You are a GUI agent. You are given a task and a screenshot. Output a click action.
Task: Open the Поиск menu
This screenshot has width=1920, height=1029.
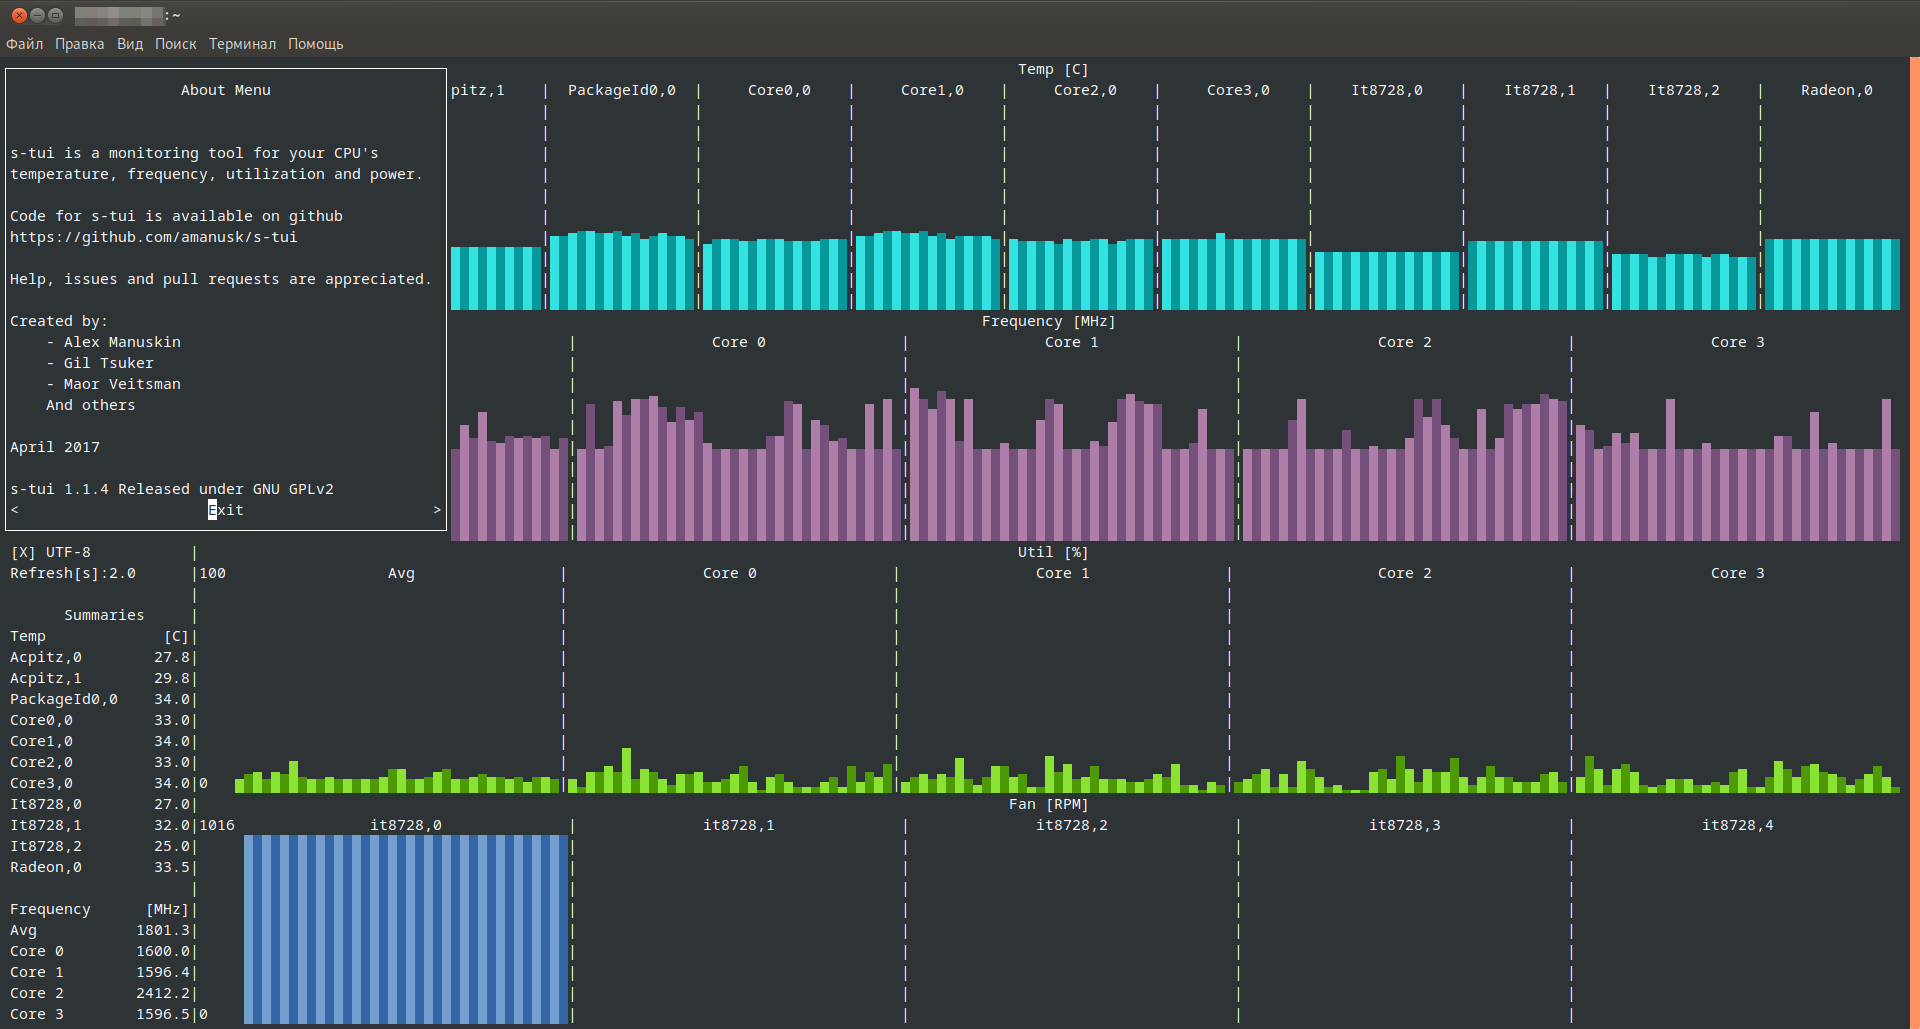tap(175, 44)
